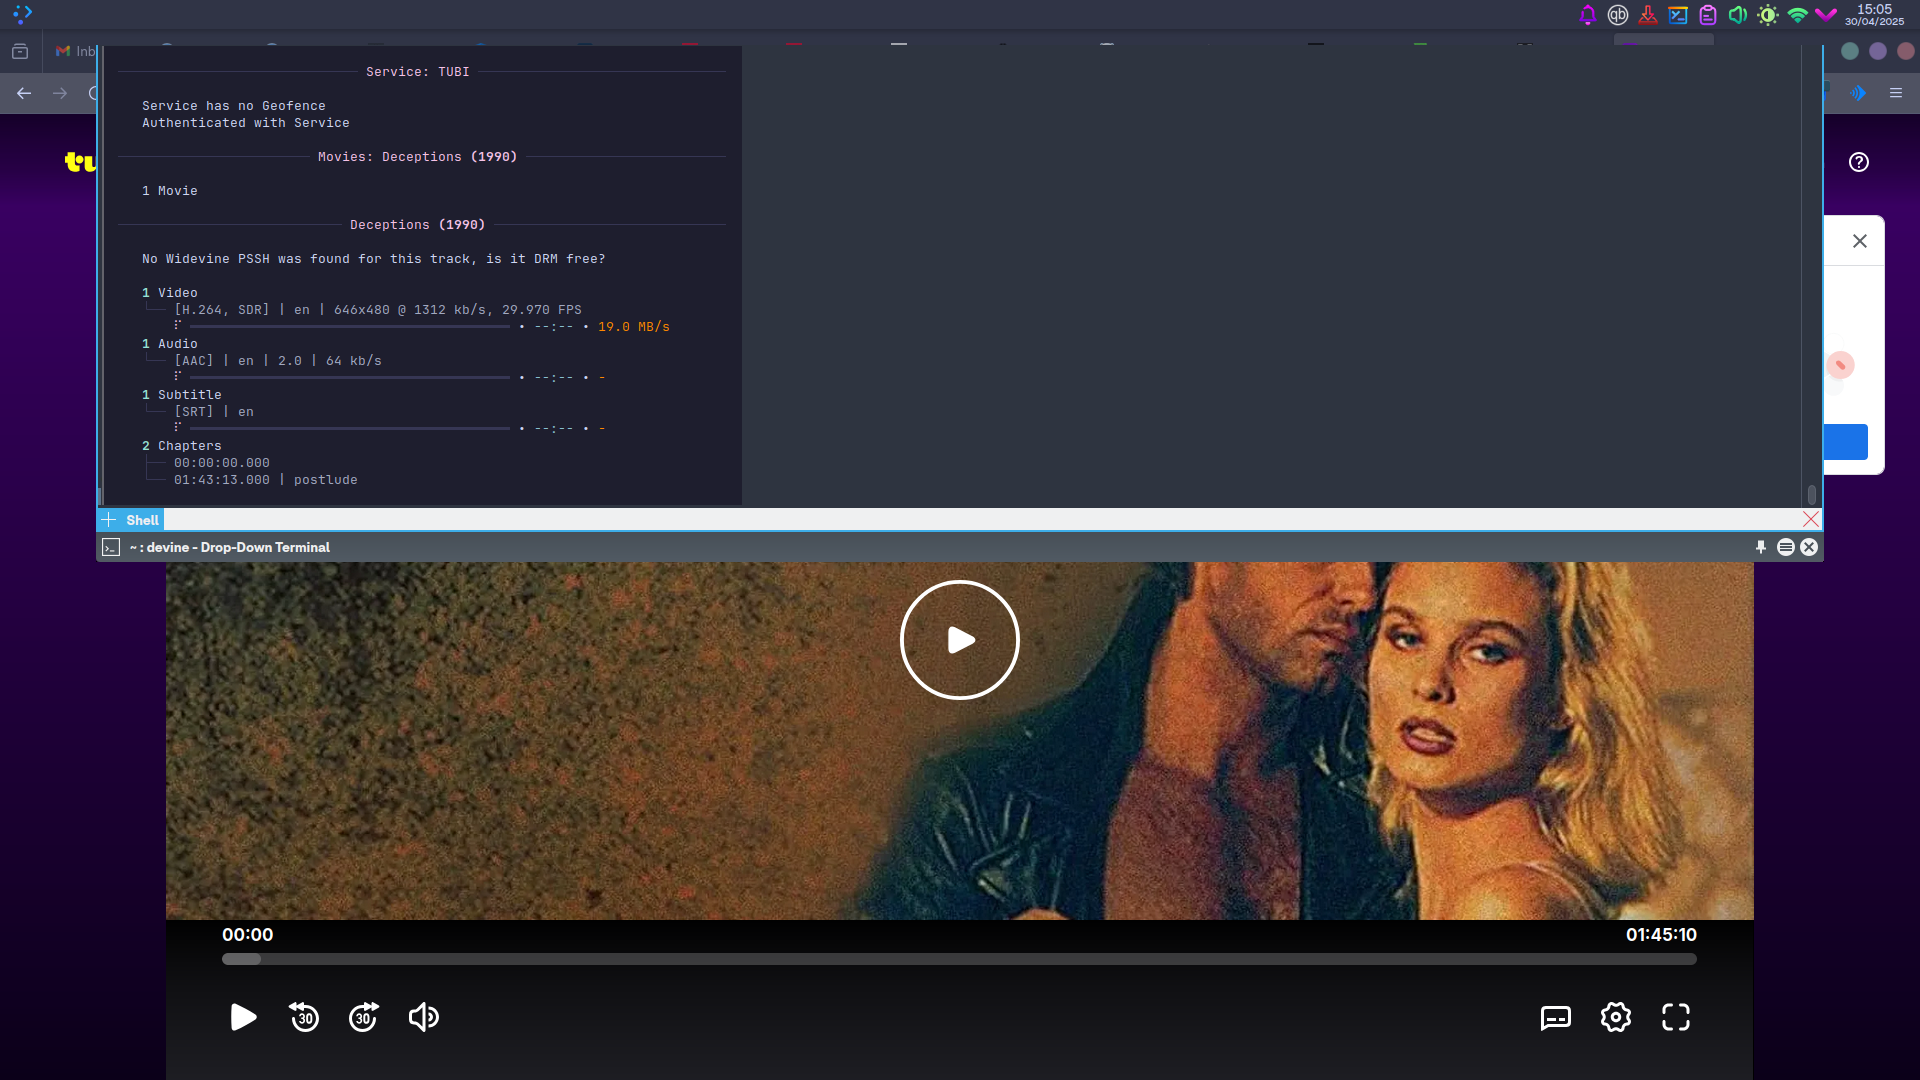1920x1080 pixels.
Task: Go back with the browser back arrow
Action: (x=24, y=93)
